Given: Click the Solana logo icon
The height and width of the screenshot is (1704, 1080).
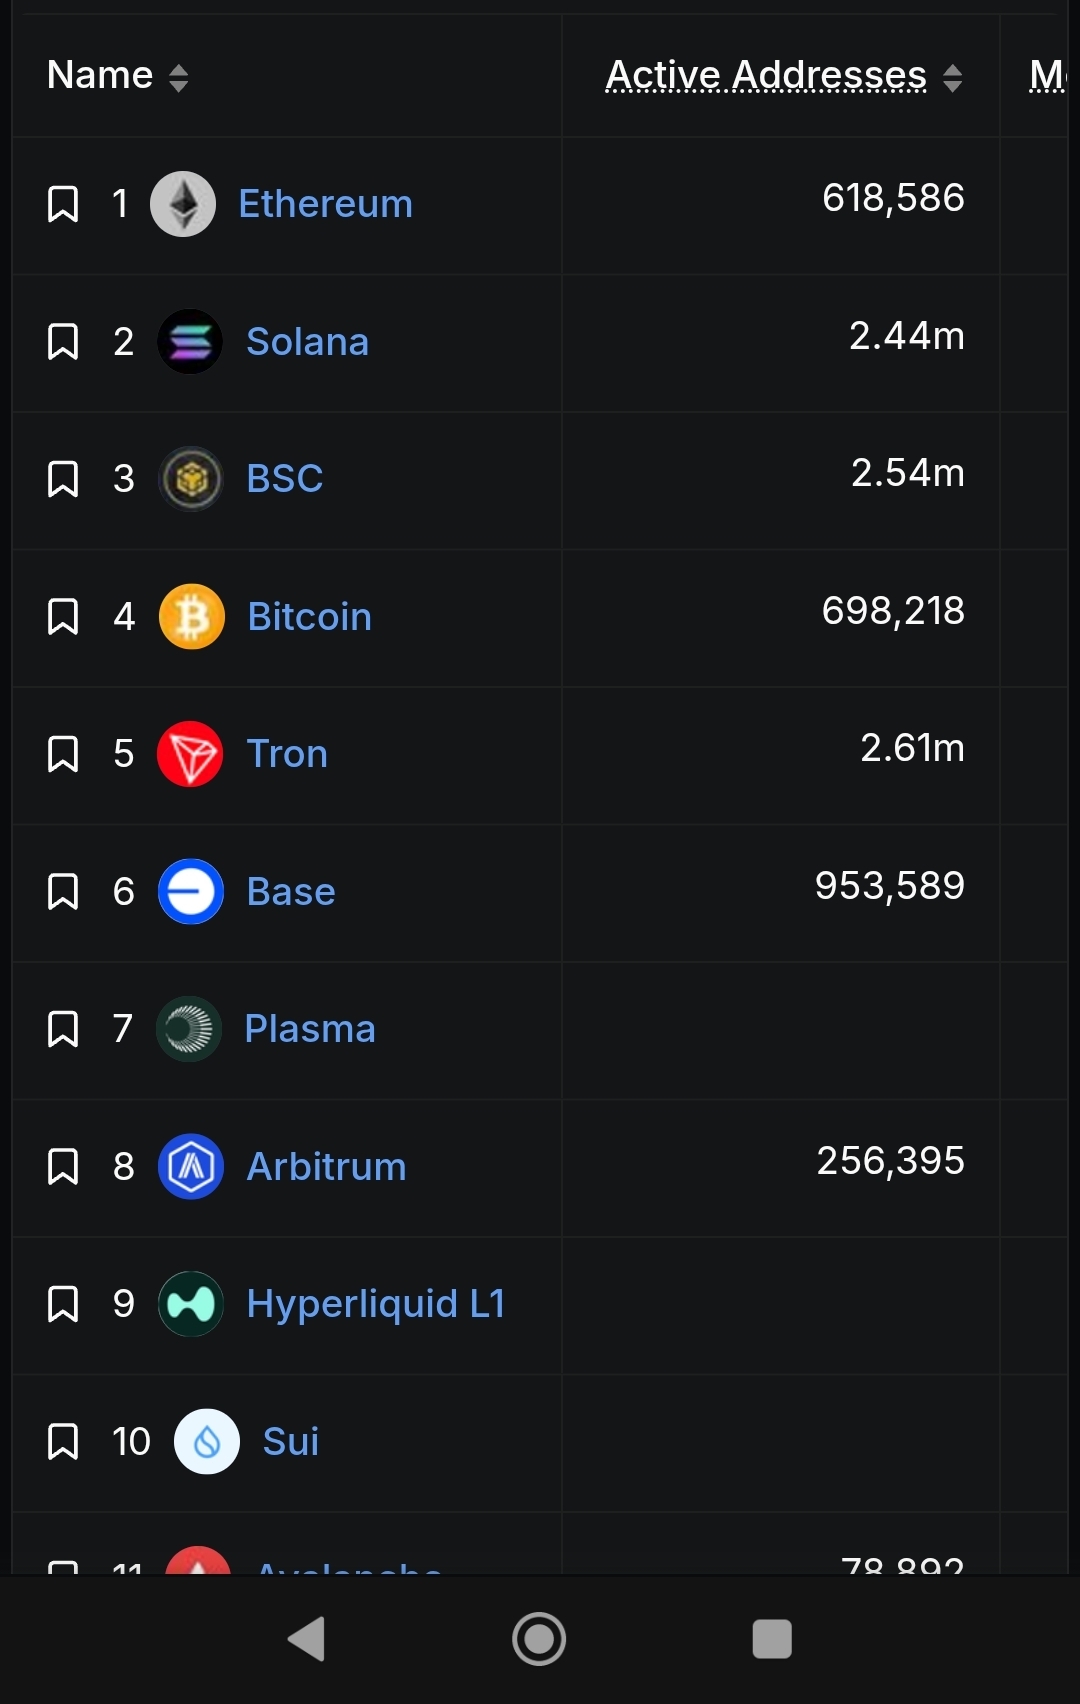Looking at the screenshot, I should [190, 342].
